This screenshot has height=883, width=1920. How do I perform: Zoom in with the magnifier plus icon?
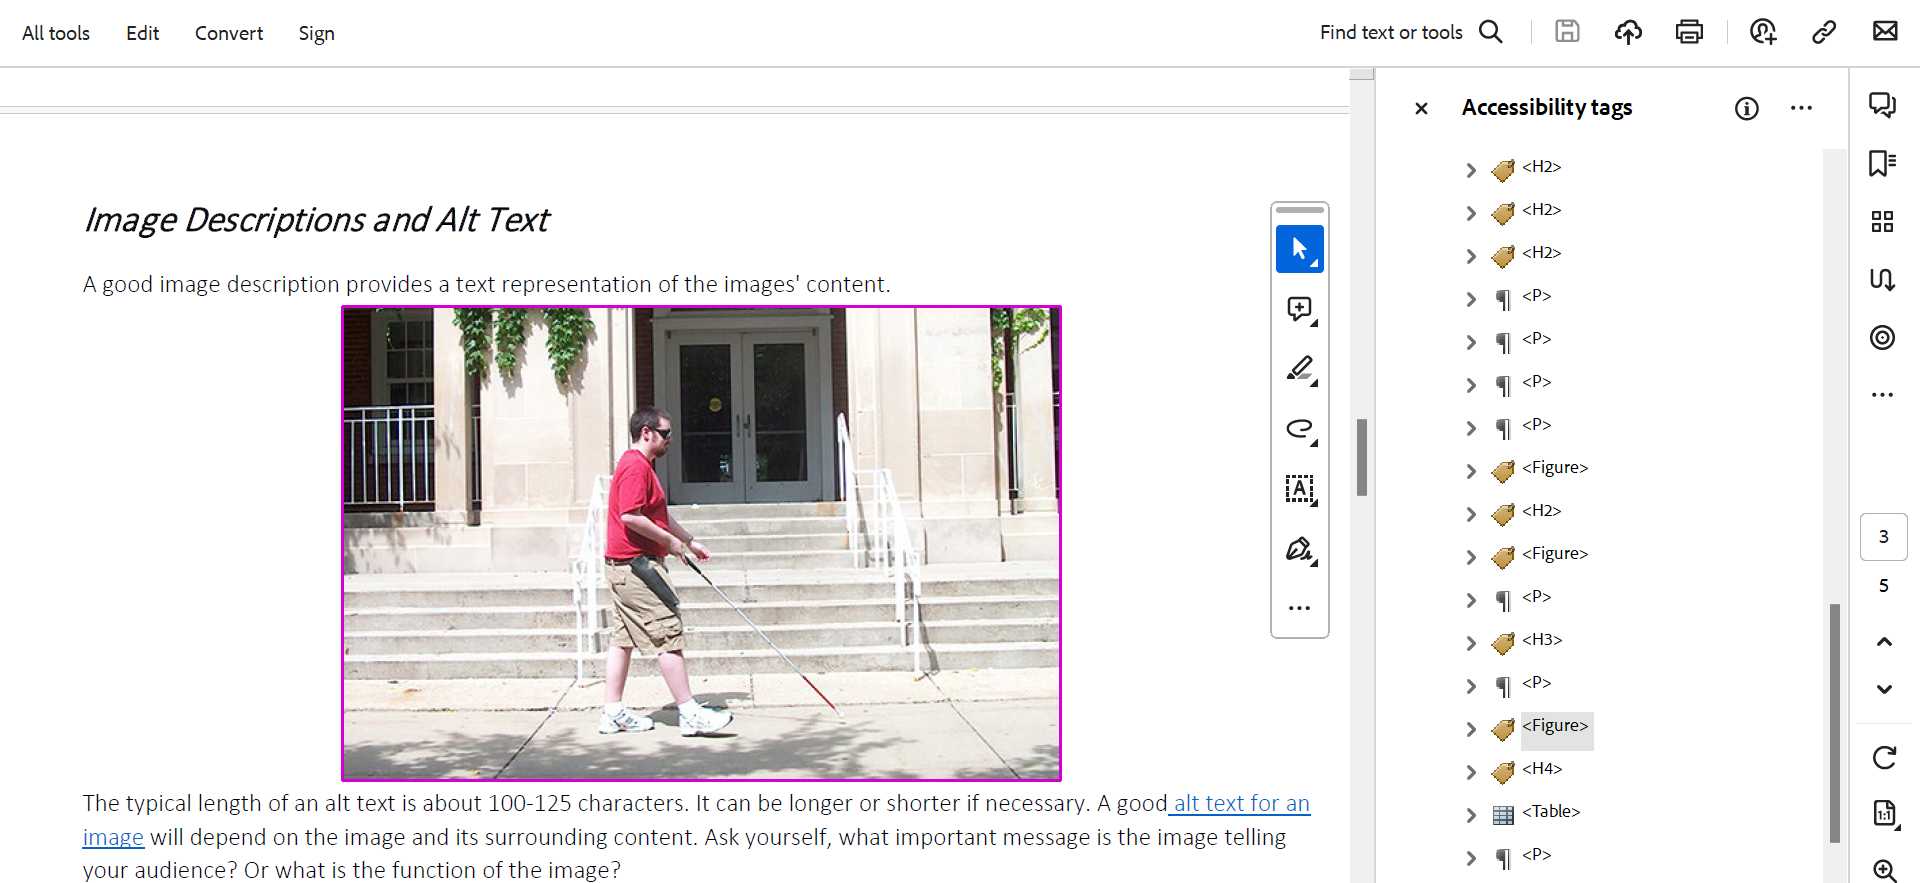pos(1884,870)
